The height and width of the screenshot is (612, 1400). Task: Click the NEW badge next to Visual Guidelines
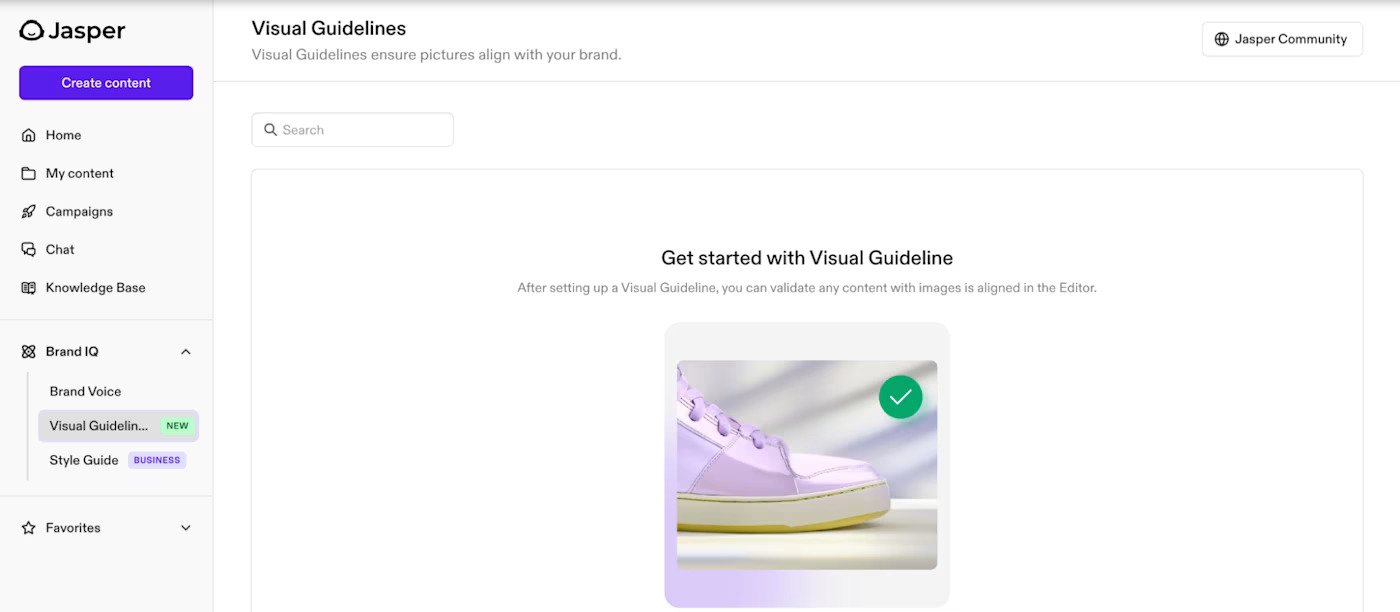(x=177, y=425)
